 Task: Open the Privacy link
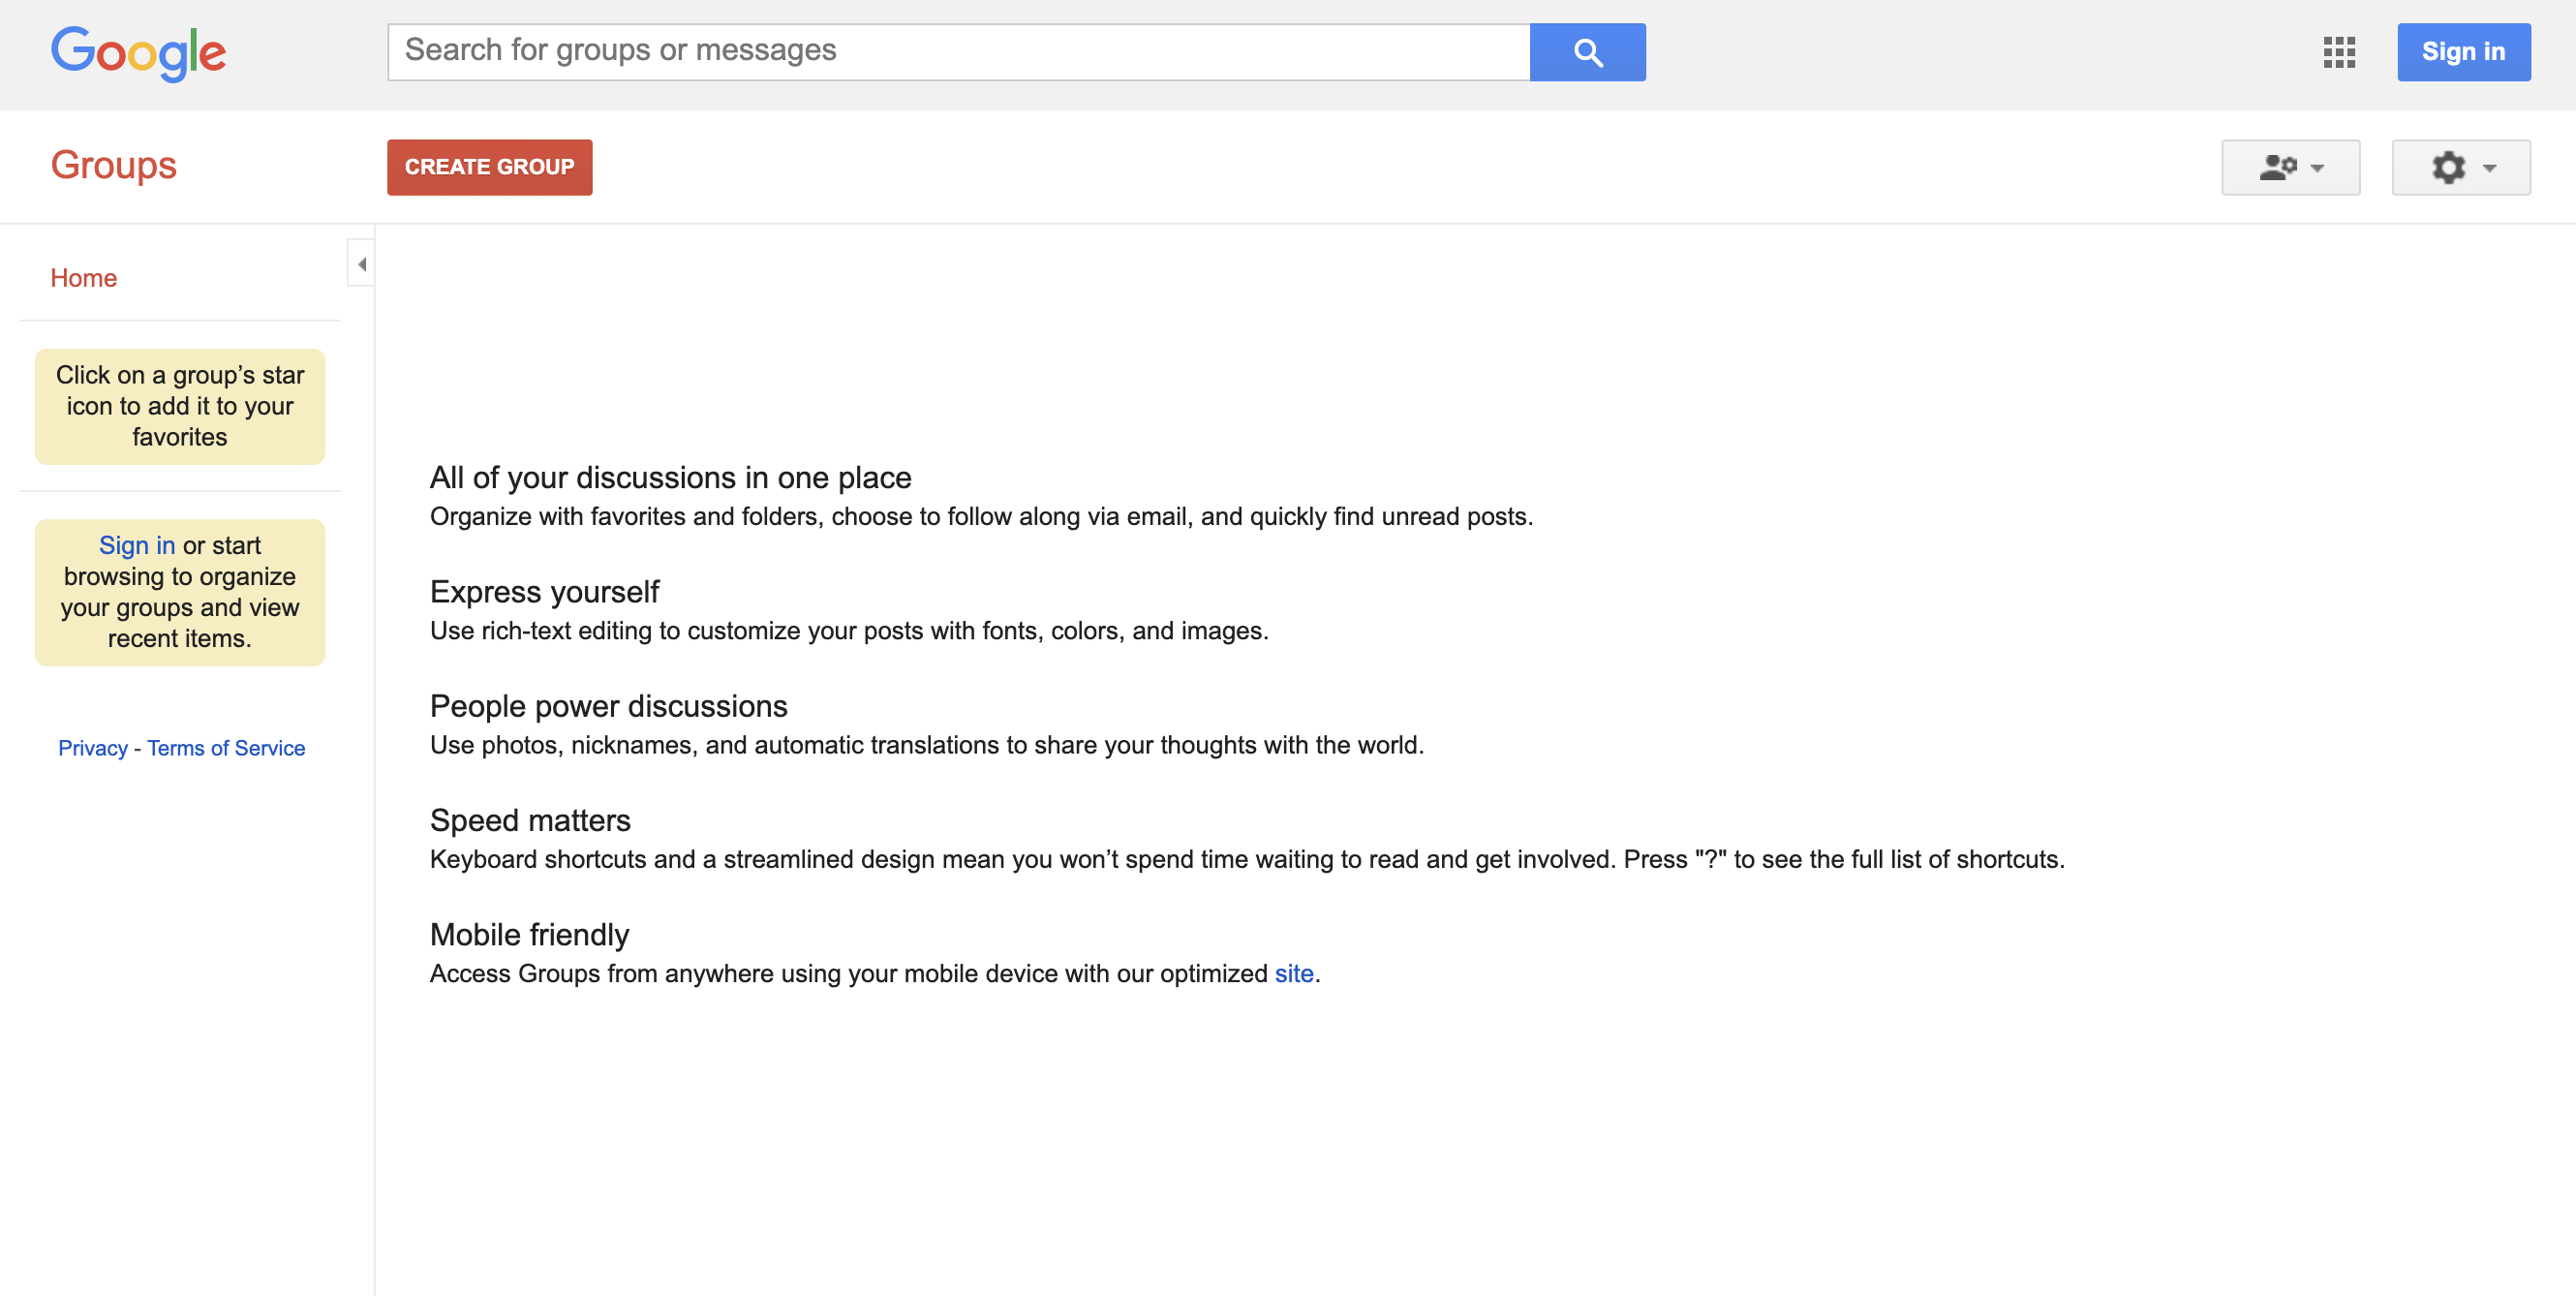pos(93,748)
